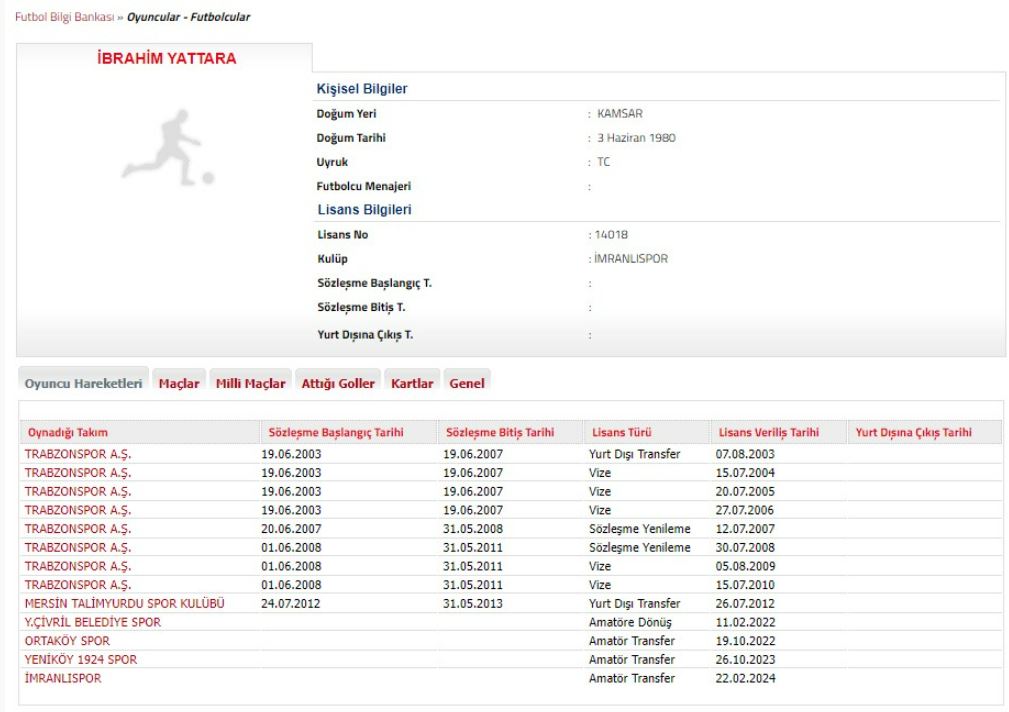This screenshot has height=712, width=1009.
Task: Open the YENİKÖY 1924 SPOR link
Action: 81,659
